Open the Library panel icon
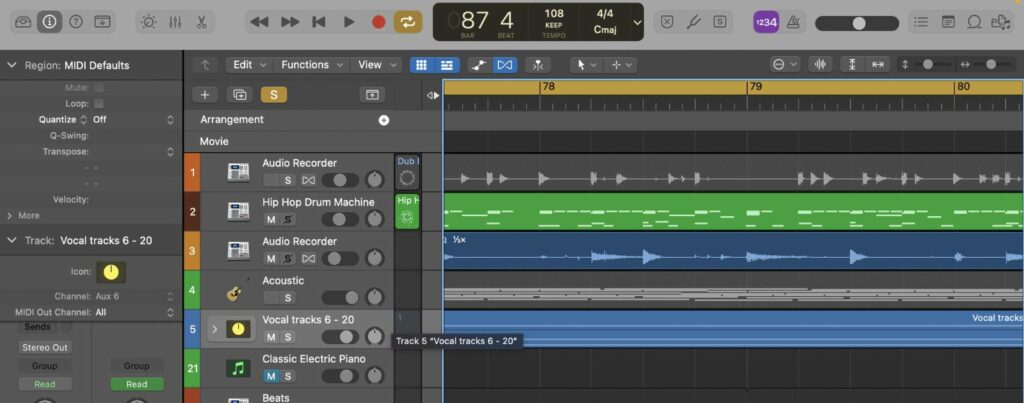 [23, 22]
